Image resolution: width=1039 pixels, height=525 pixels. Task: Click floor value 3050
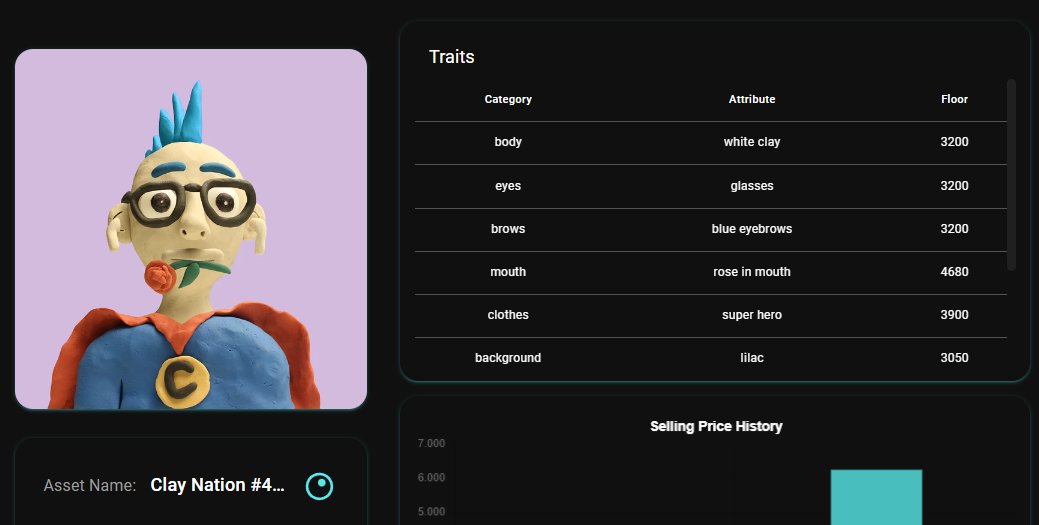954,358
